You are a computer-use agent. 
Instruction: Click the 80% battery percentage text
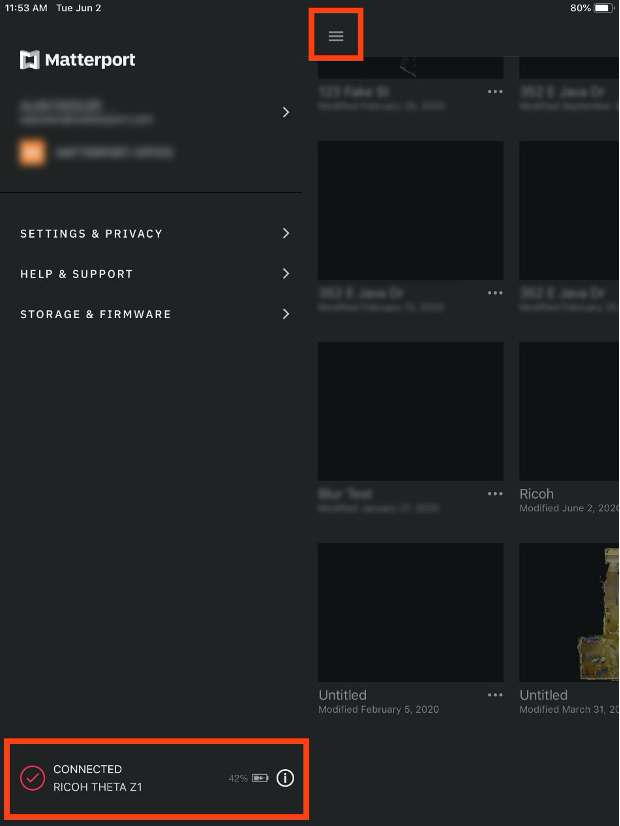tap(580, 8)
